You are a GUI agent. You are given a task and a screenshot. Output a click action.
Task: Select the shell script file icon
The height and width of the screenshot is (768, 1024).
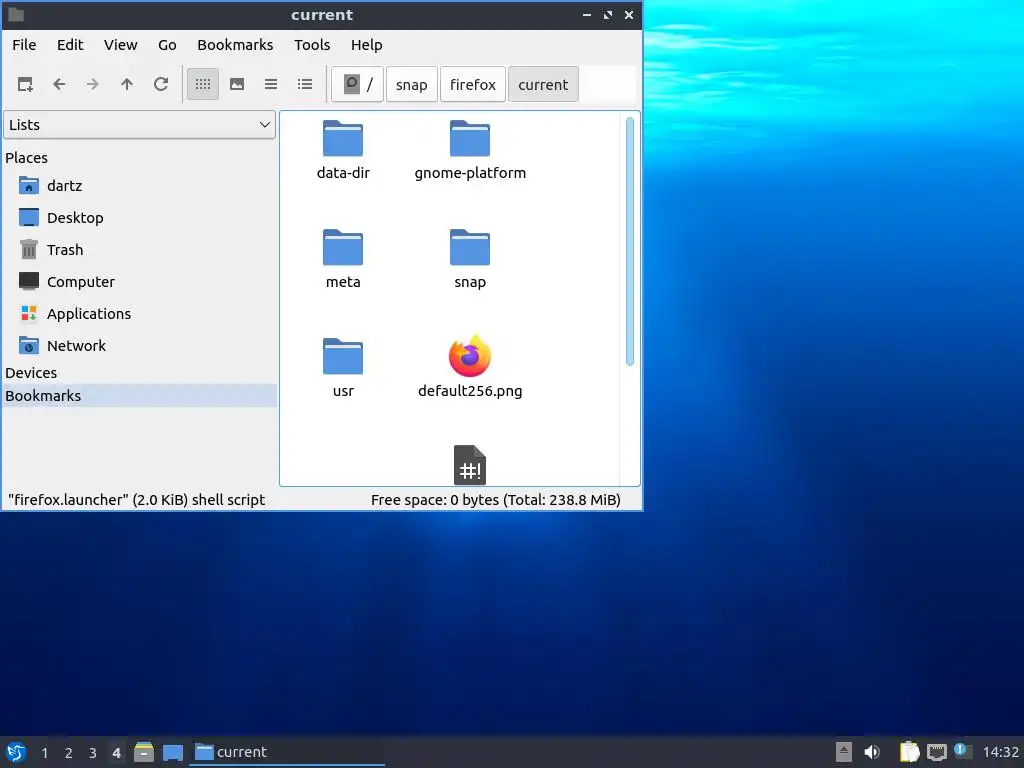pos(470,464)
